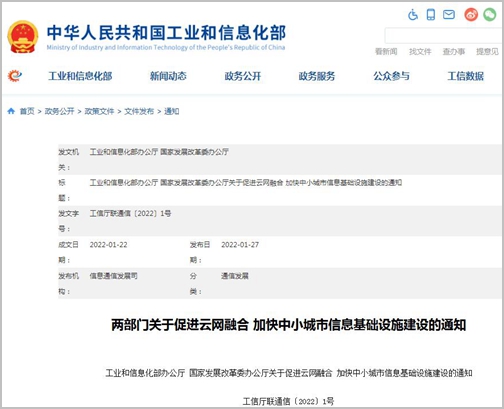Open the 新闻动态 navigation menu

168,76
